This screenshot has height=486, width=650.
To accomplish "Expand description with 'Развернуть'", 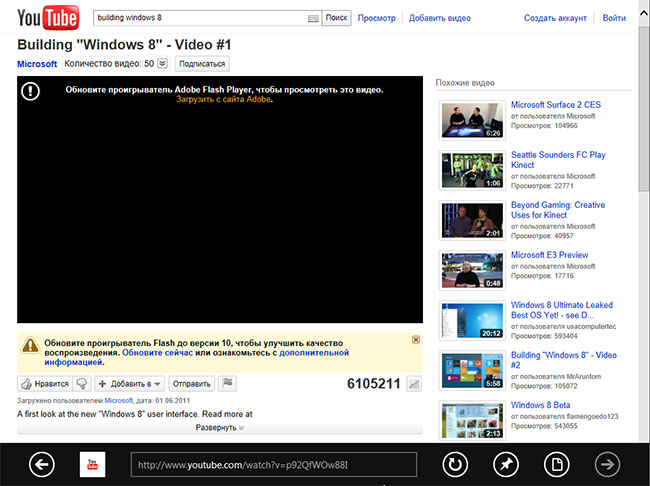I will [219, 428].
